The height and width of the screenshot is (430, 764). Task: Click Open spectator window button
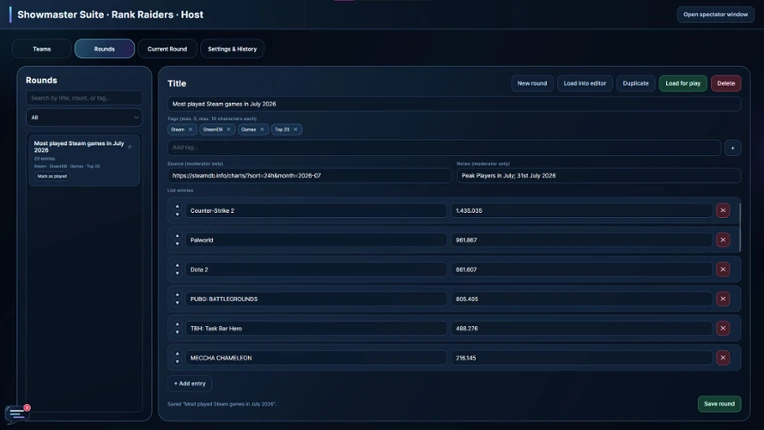tap(715, 15)
